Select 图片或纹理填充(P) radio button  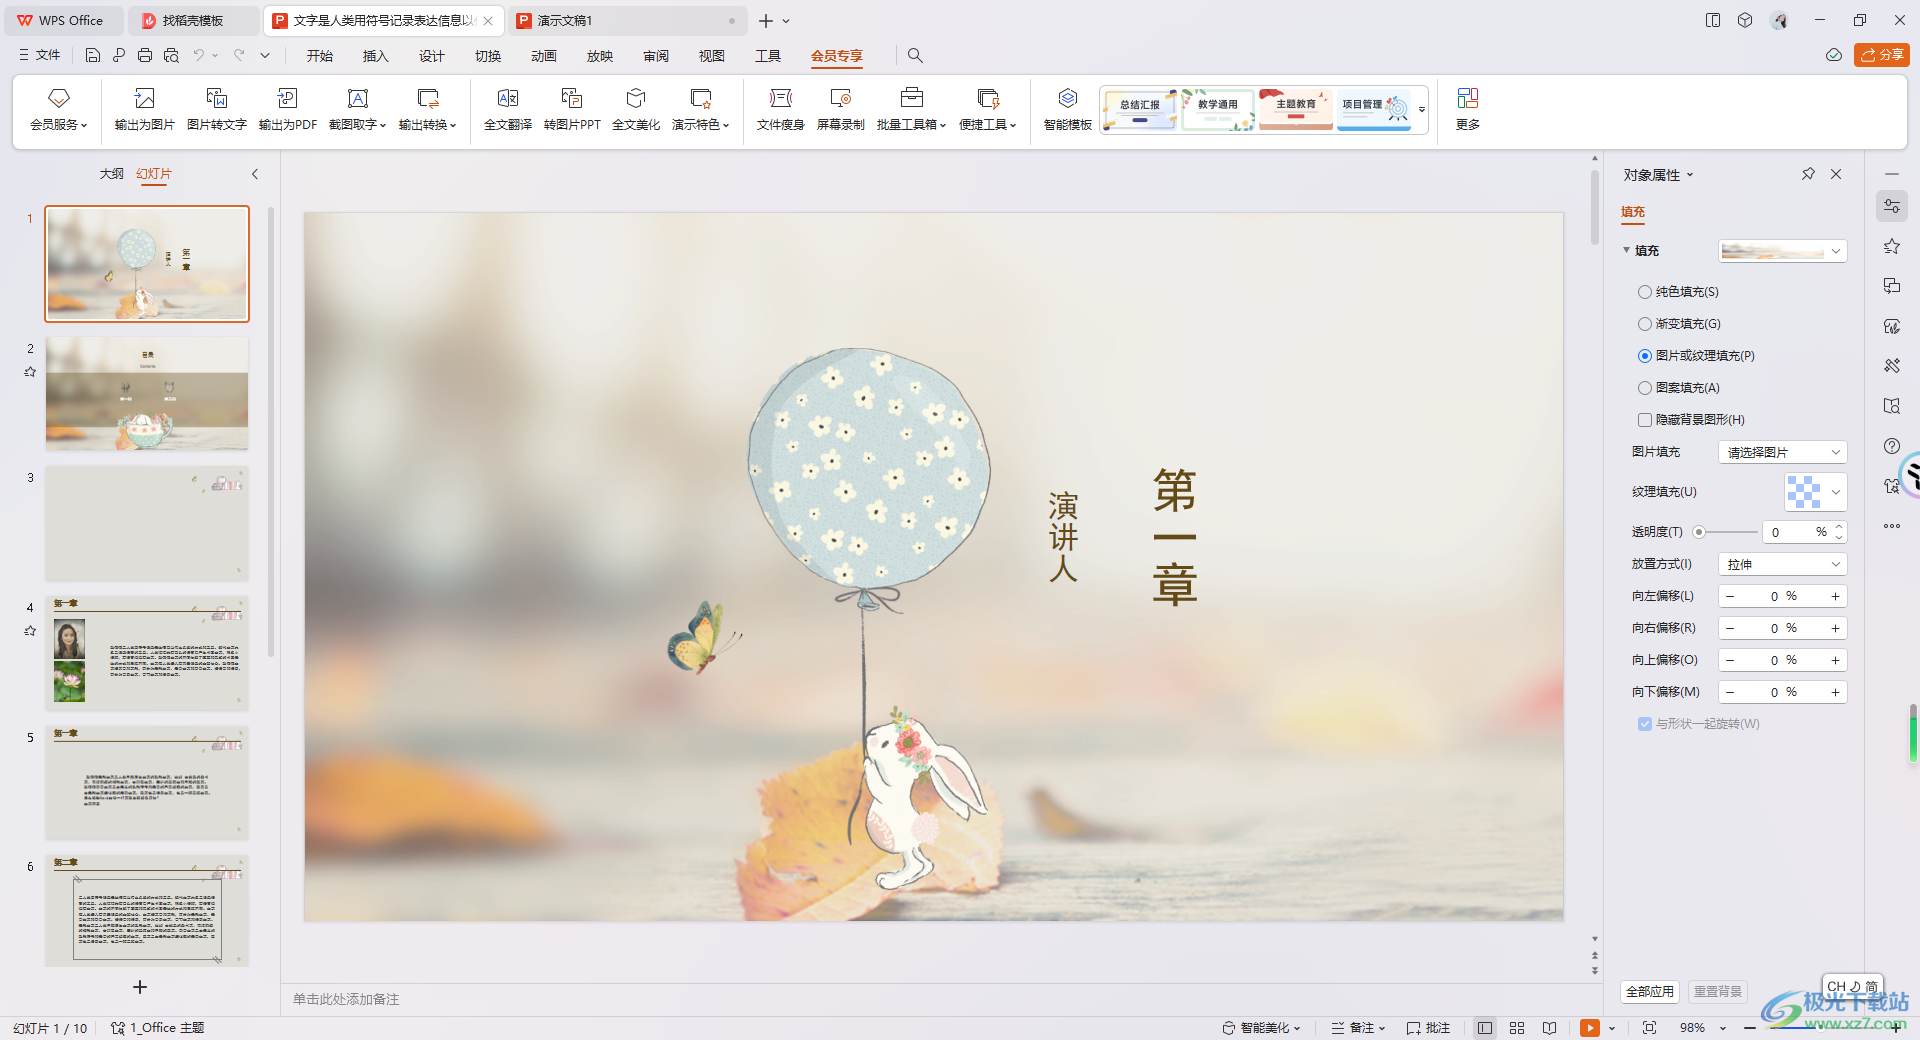click(1645, 356)
